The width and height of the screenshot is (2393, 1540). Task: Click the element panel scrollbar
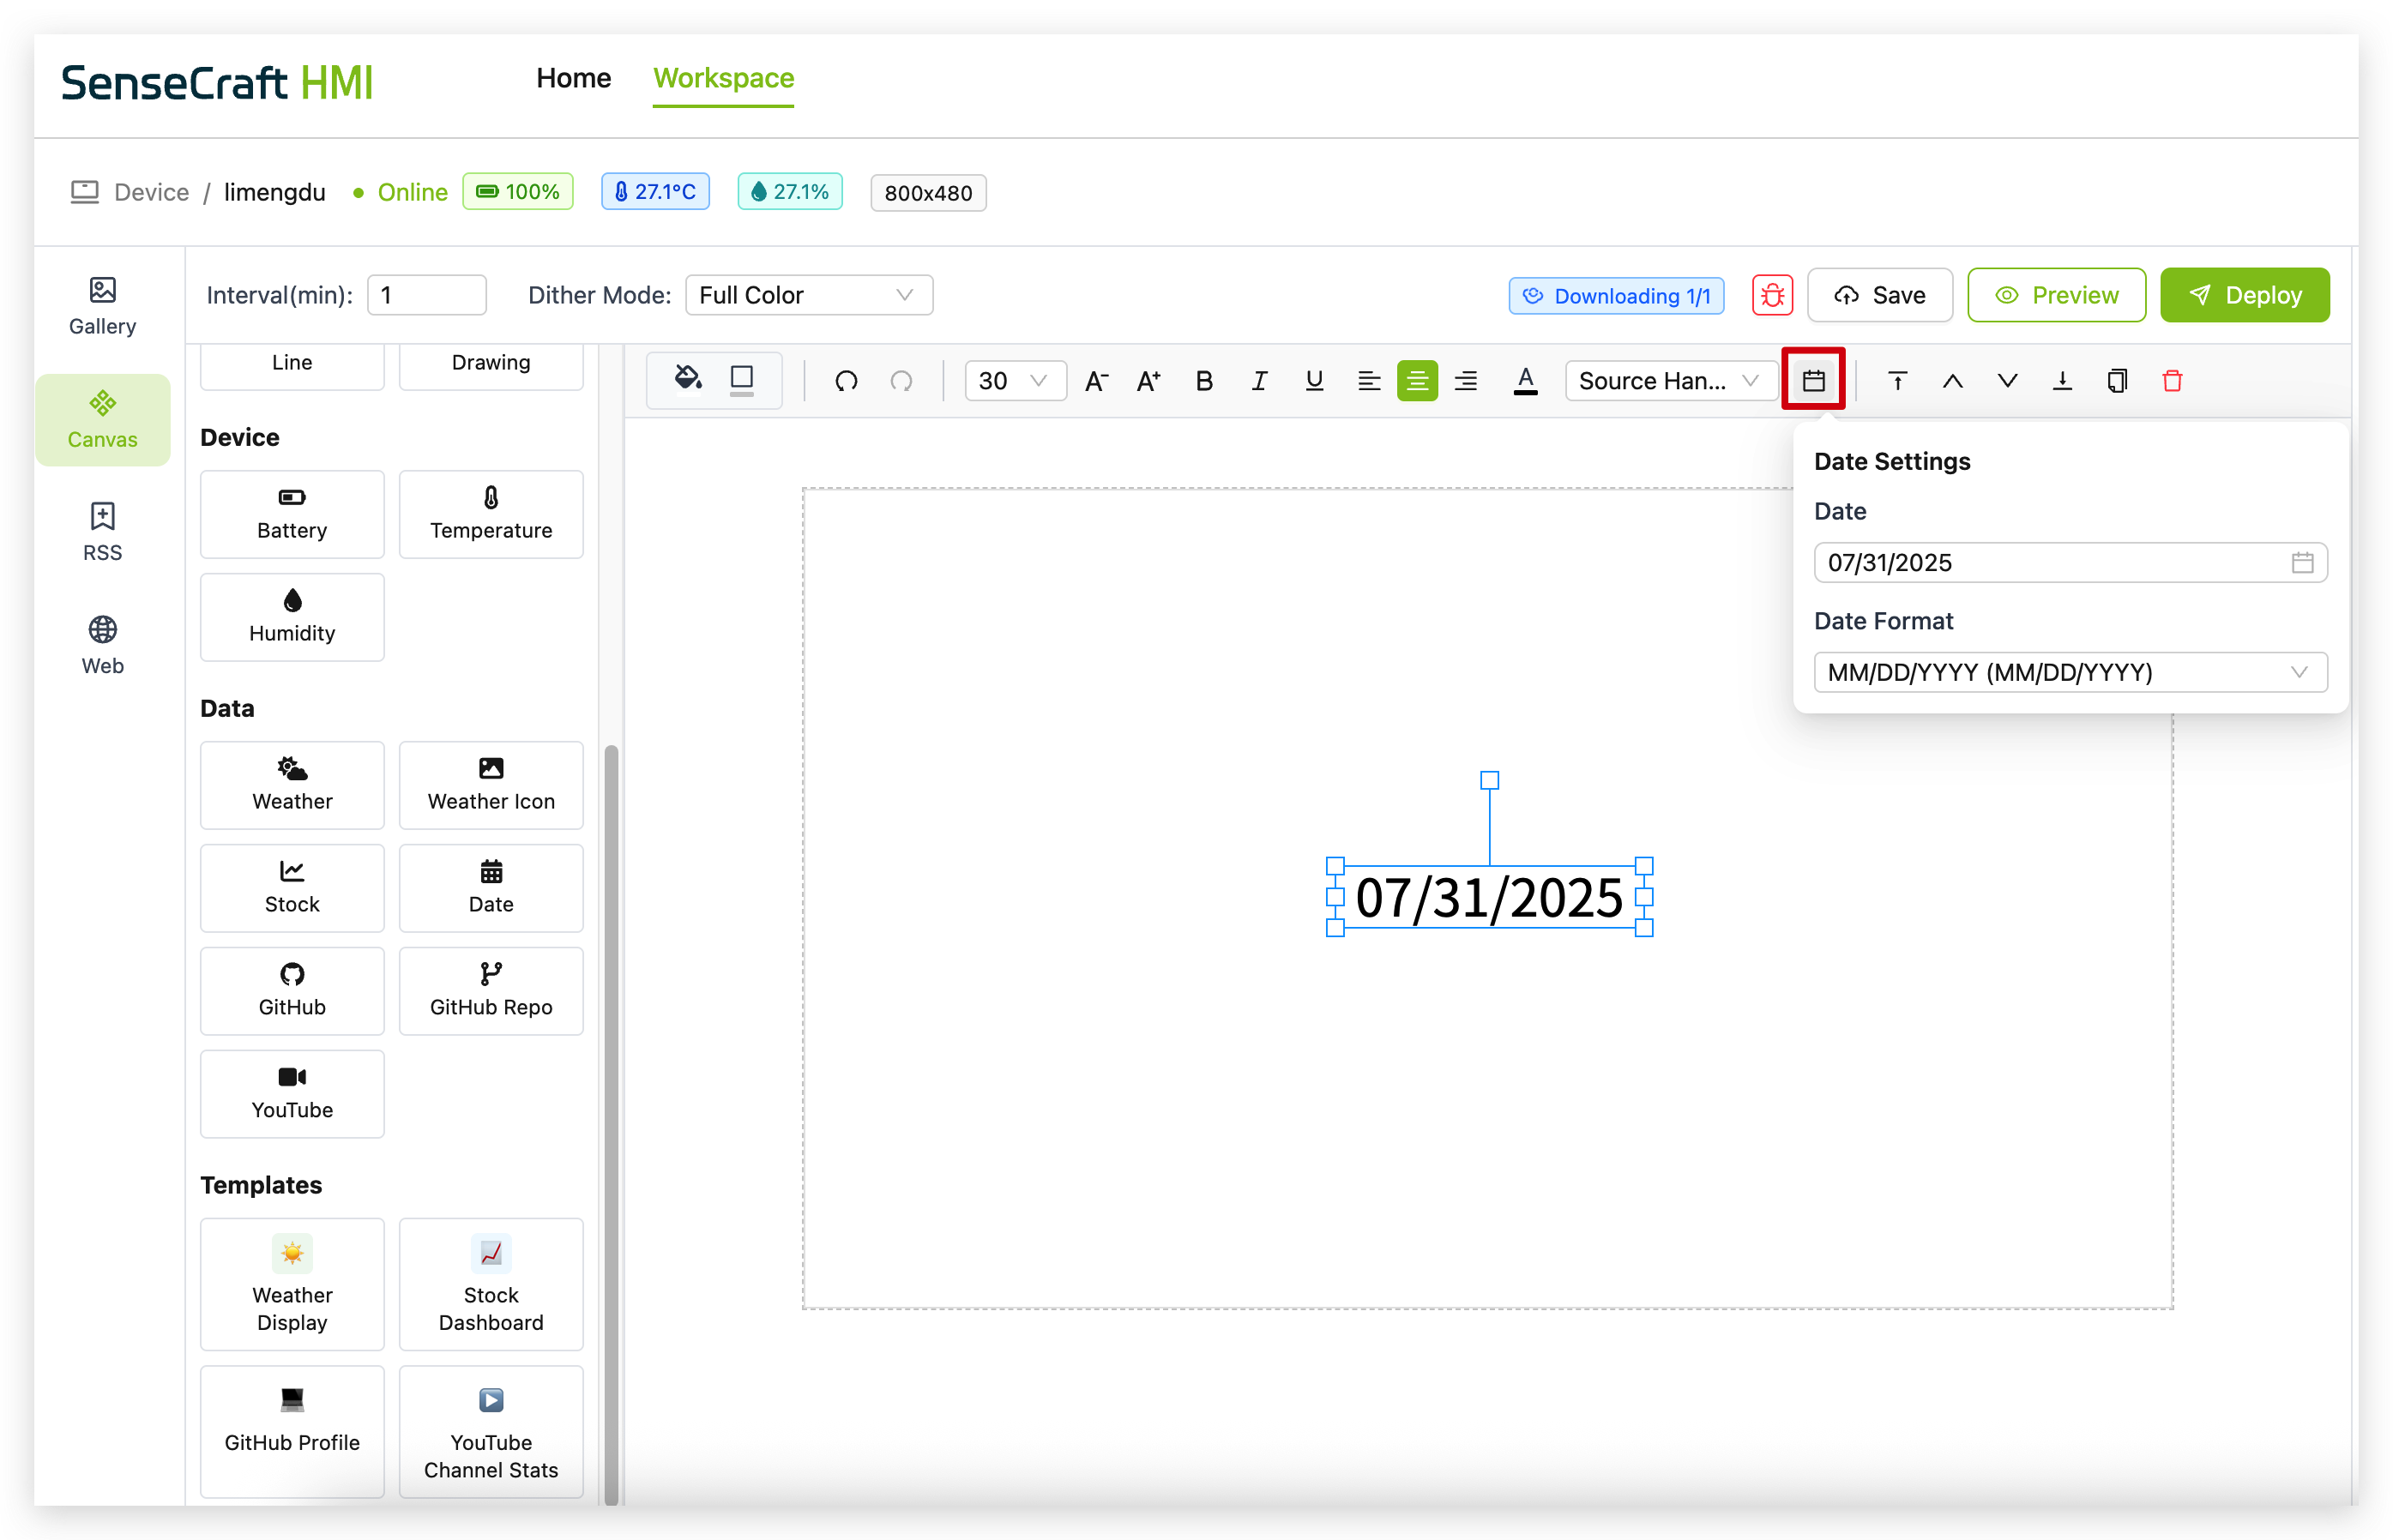point(611,1125)
